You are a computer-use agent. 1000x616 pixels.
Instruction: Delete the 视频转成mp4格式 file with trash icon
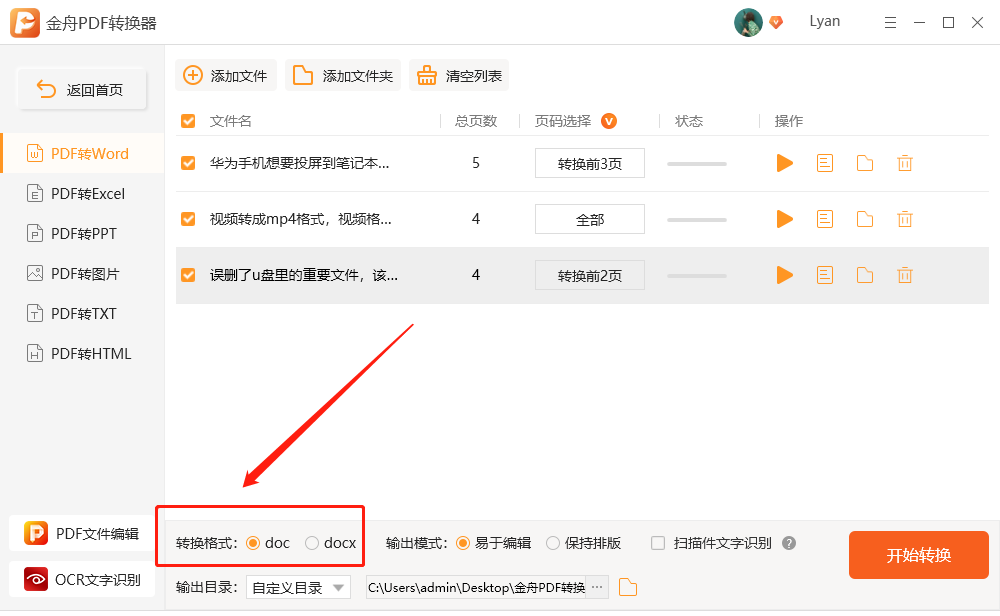904,219
